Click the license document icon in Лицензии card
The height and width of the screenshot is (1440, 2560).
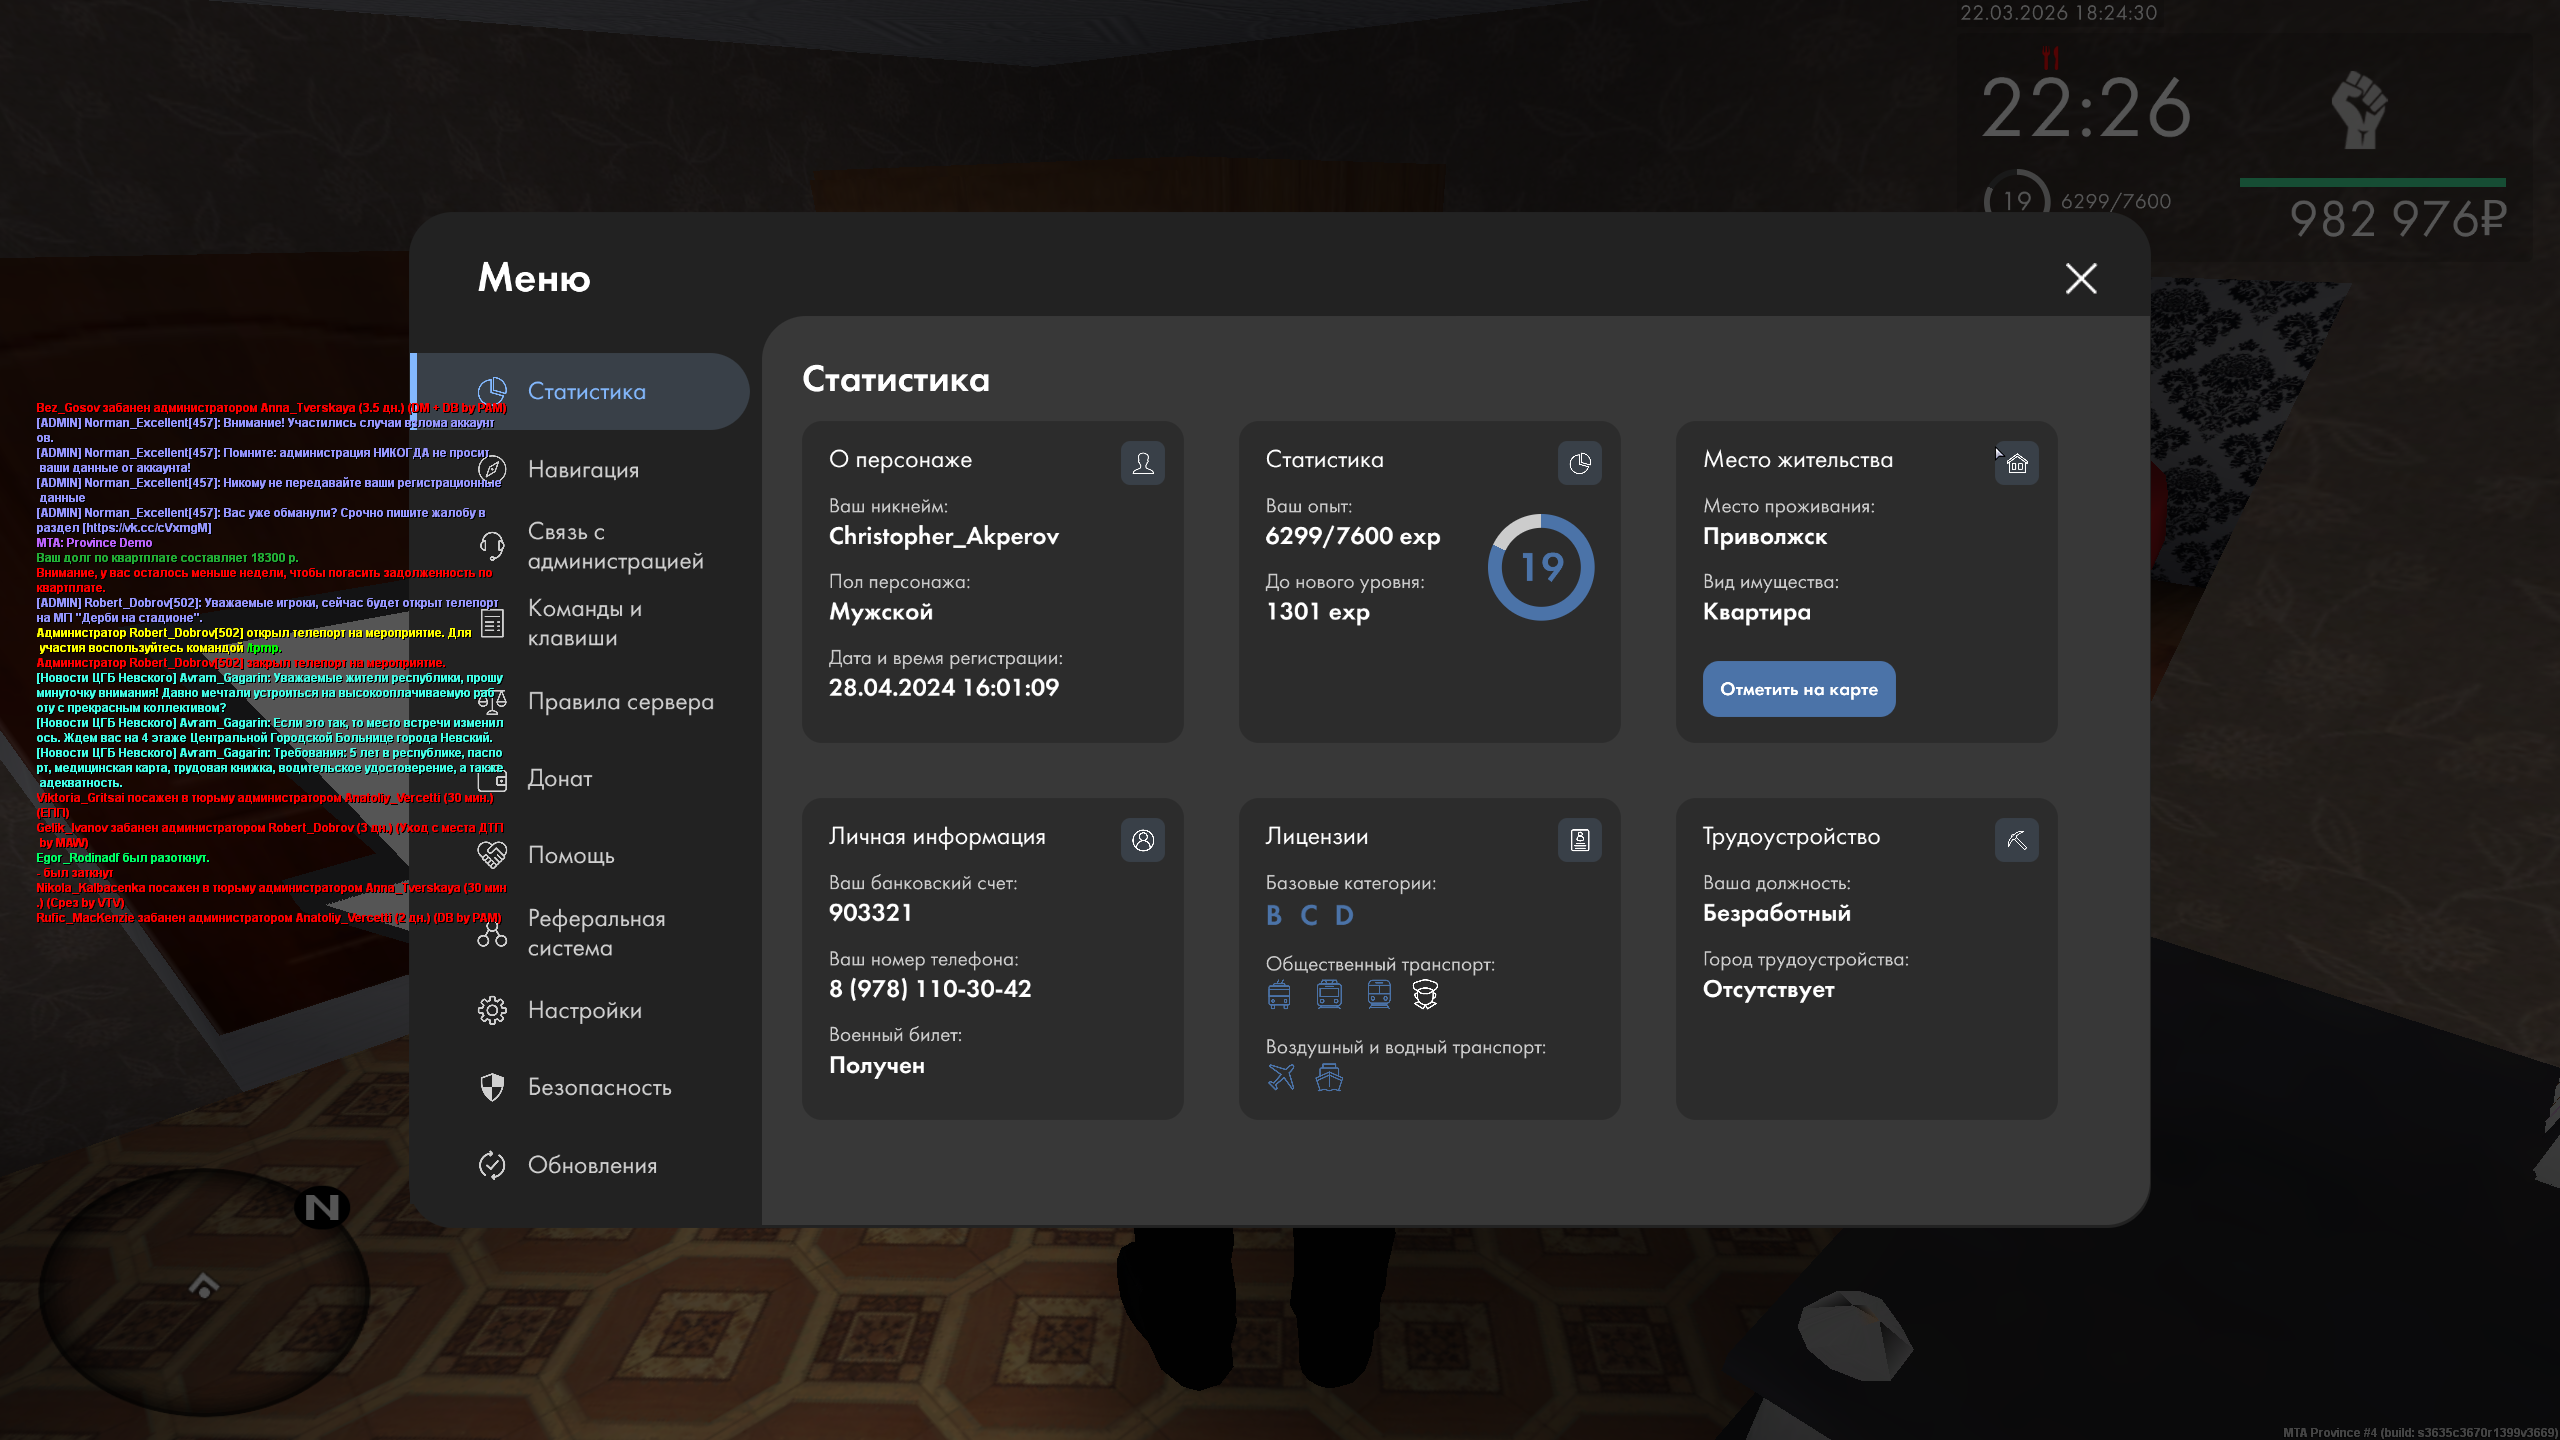click(1579, 840)
